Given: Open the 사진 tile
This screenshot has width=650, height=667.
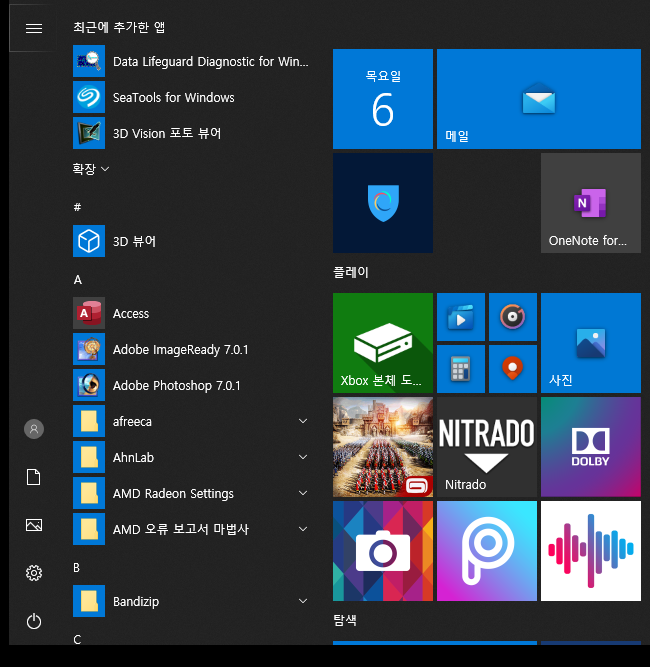Looking at the screenshot, I should [x=591, y=343].
